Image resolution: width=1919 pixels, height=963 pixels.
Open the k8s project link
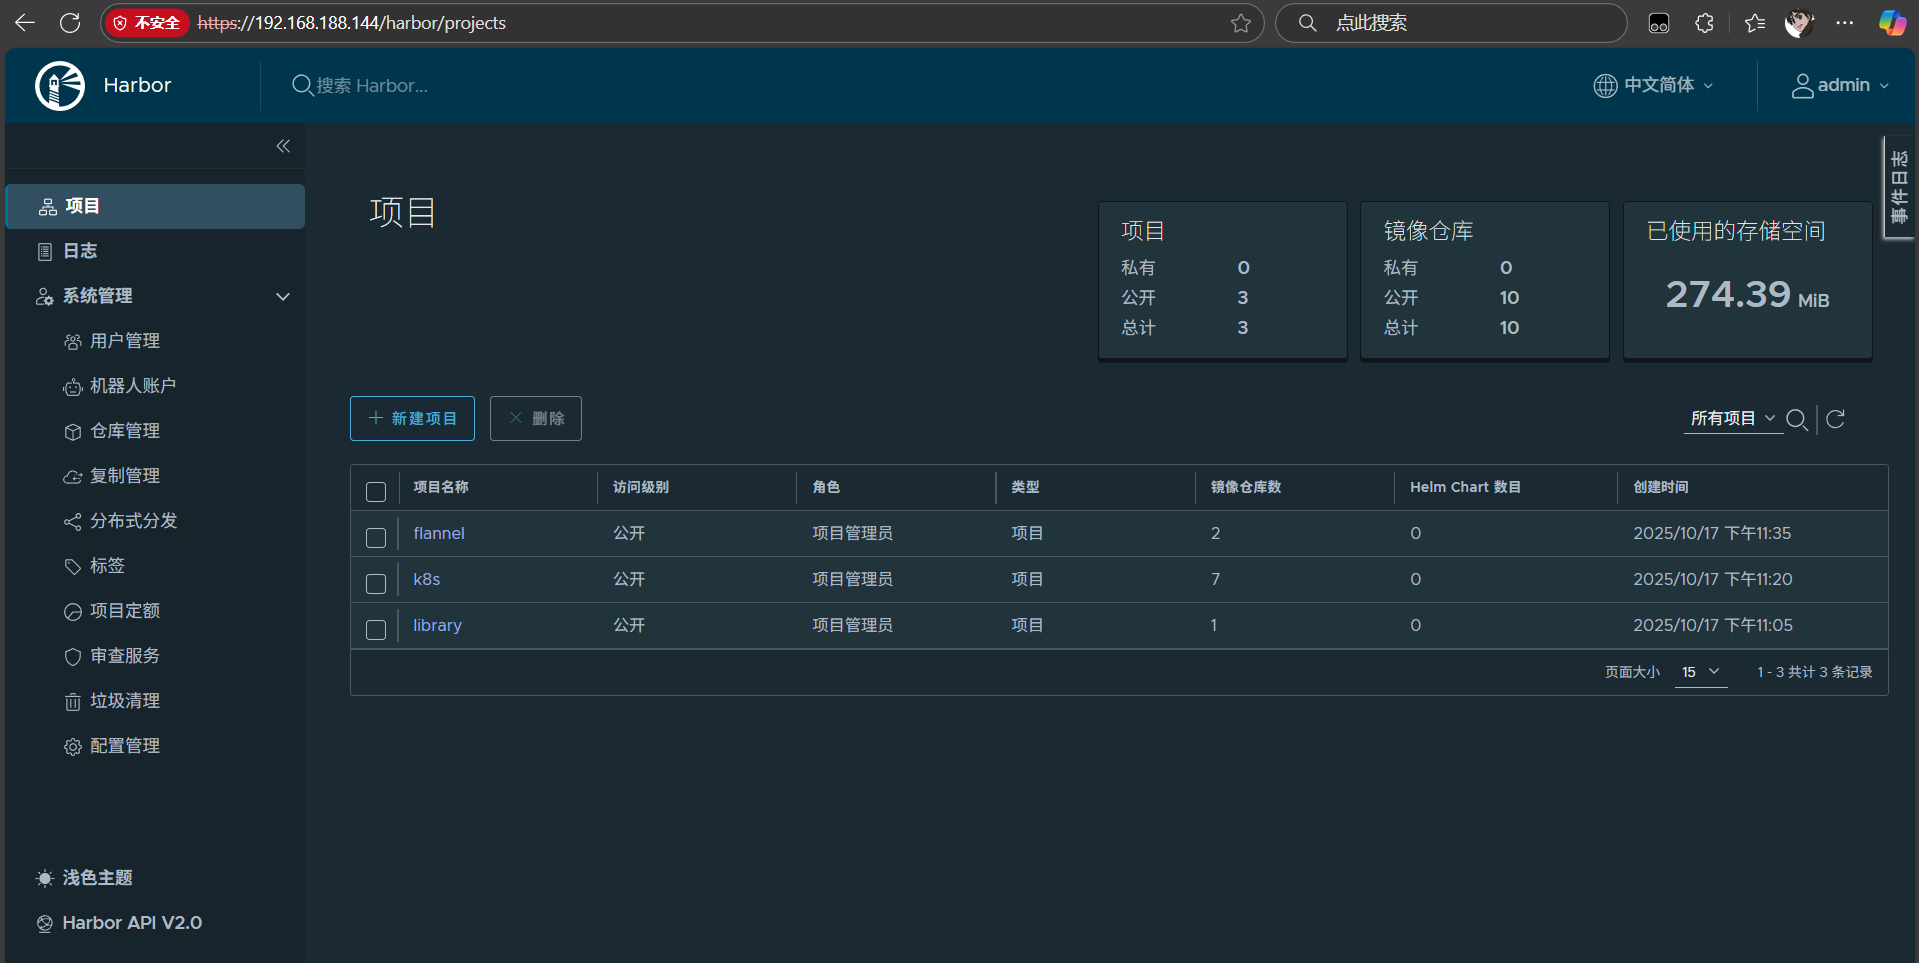[x=427, y=580]
